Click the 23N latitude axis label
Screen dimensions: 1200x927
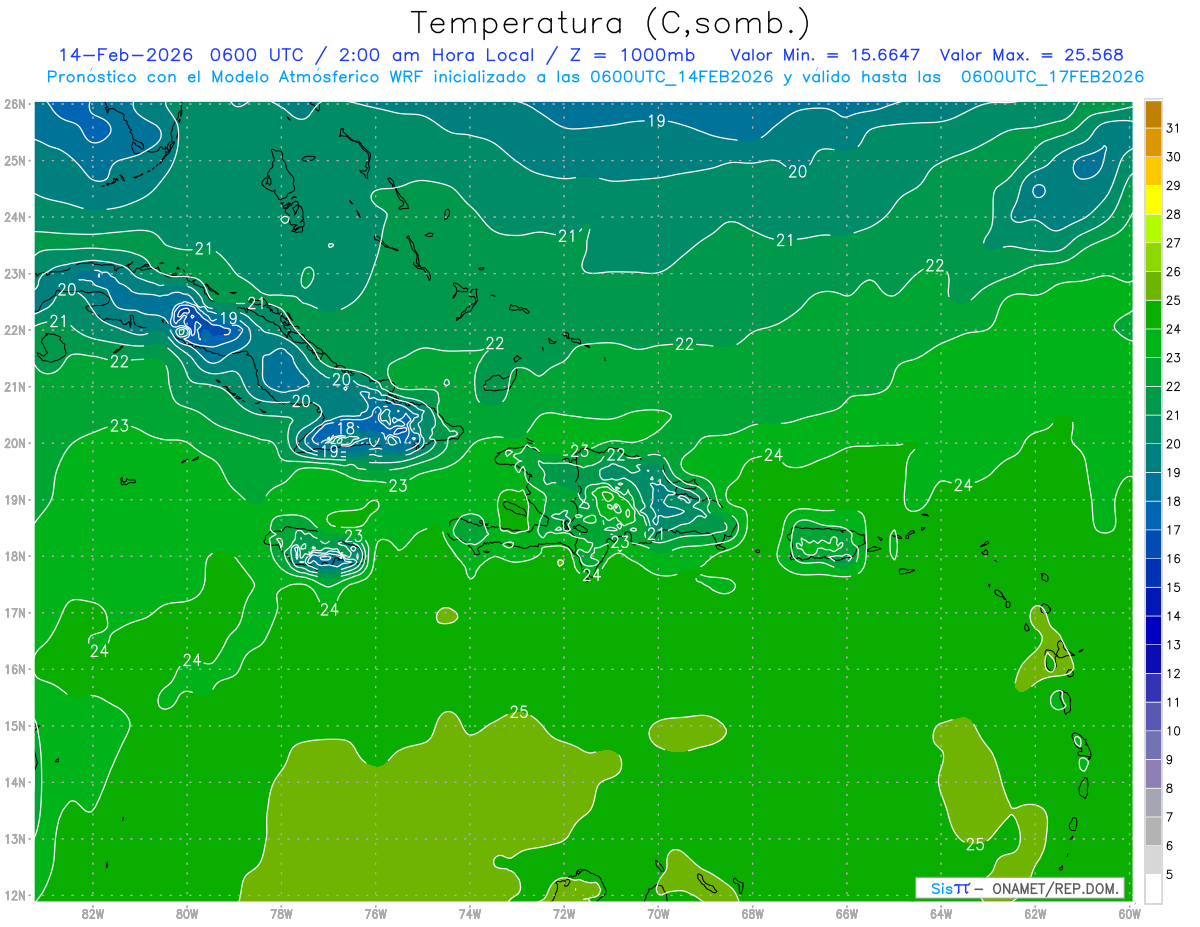coord(14,273)
